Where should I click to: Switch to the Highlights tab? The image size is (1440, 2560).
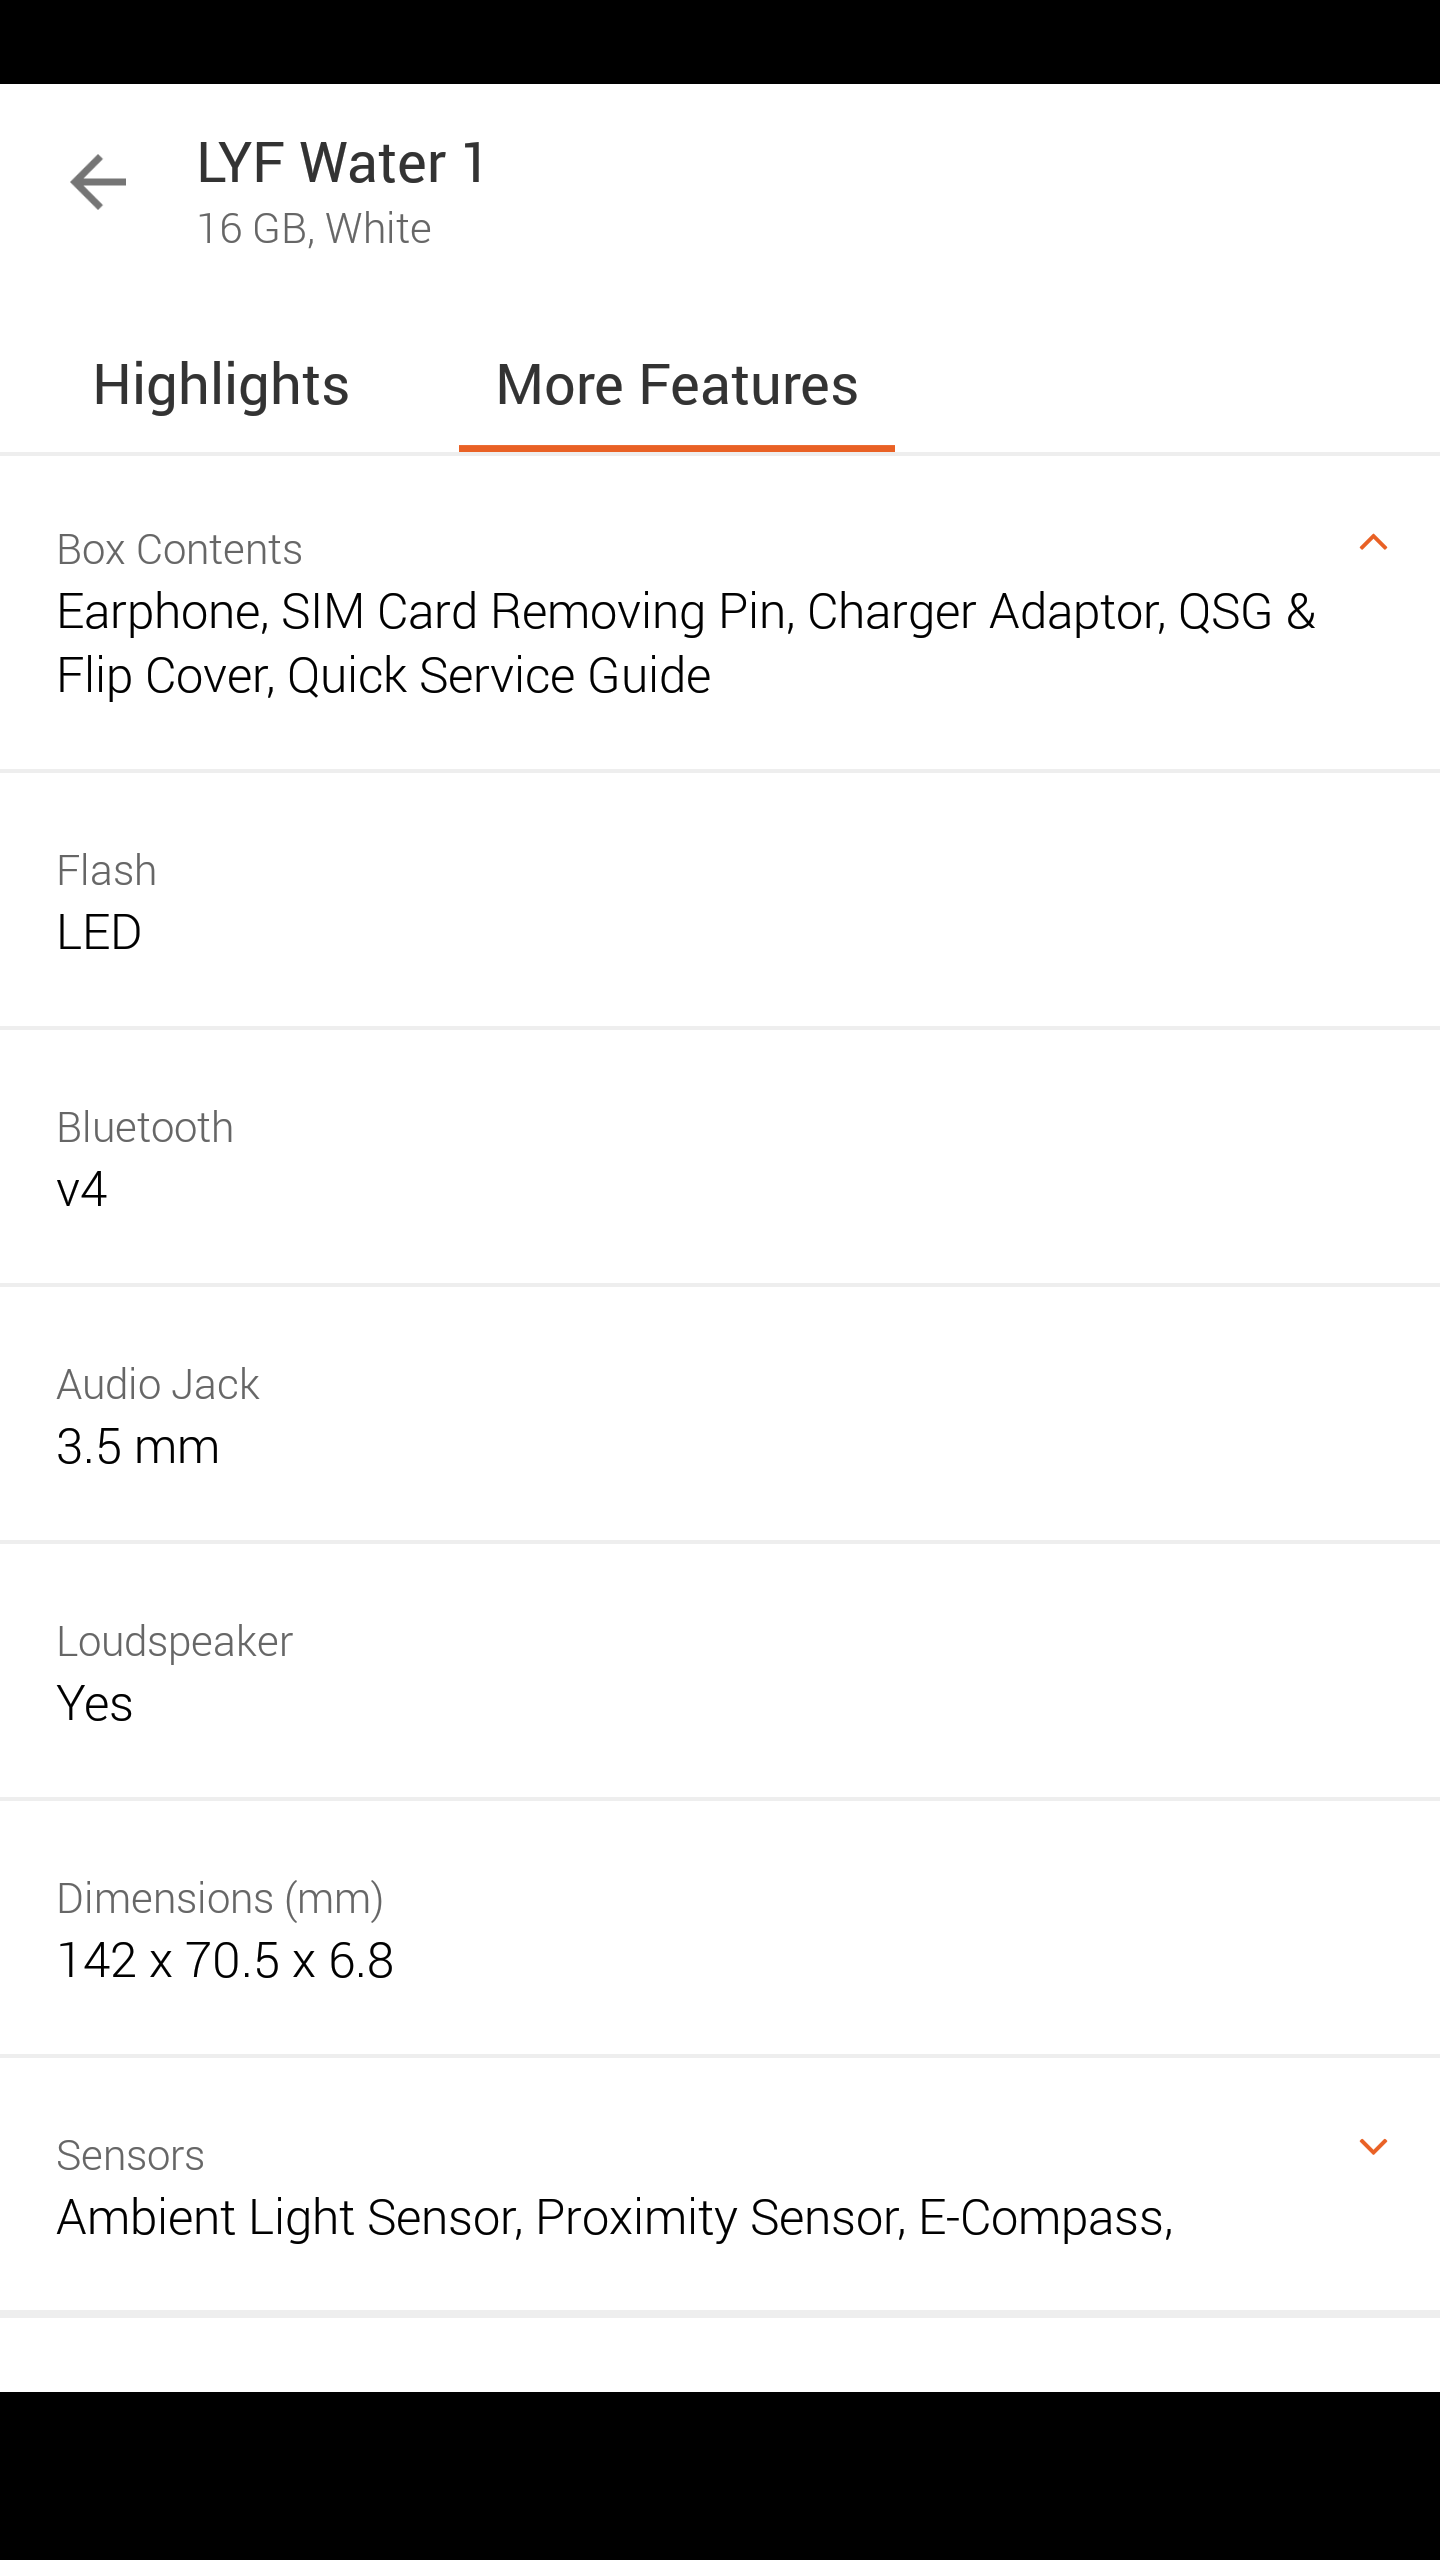point(221,385)
